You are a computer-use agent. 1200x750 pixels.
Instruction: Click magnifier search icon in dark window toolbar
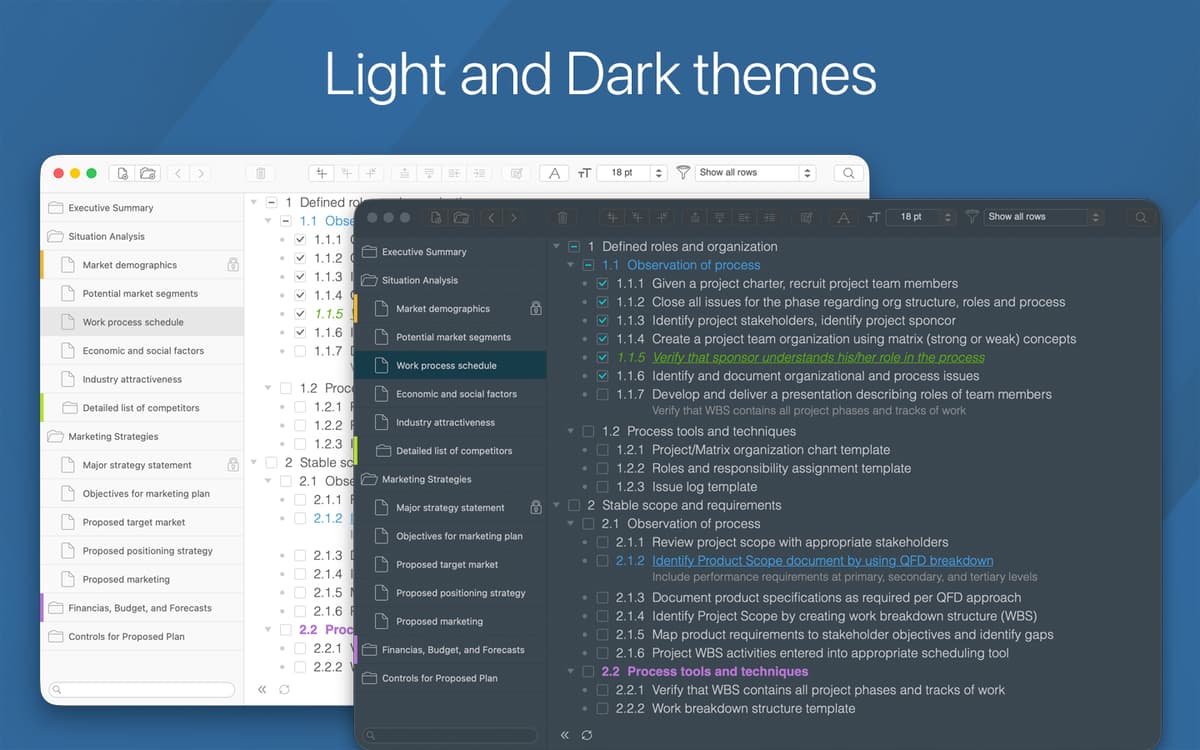click(x=1140, y=217)
